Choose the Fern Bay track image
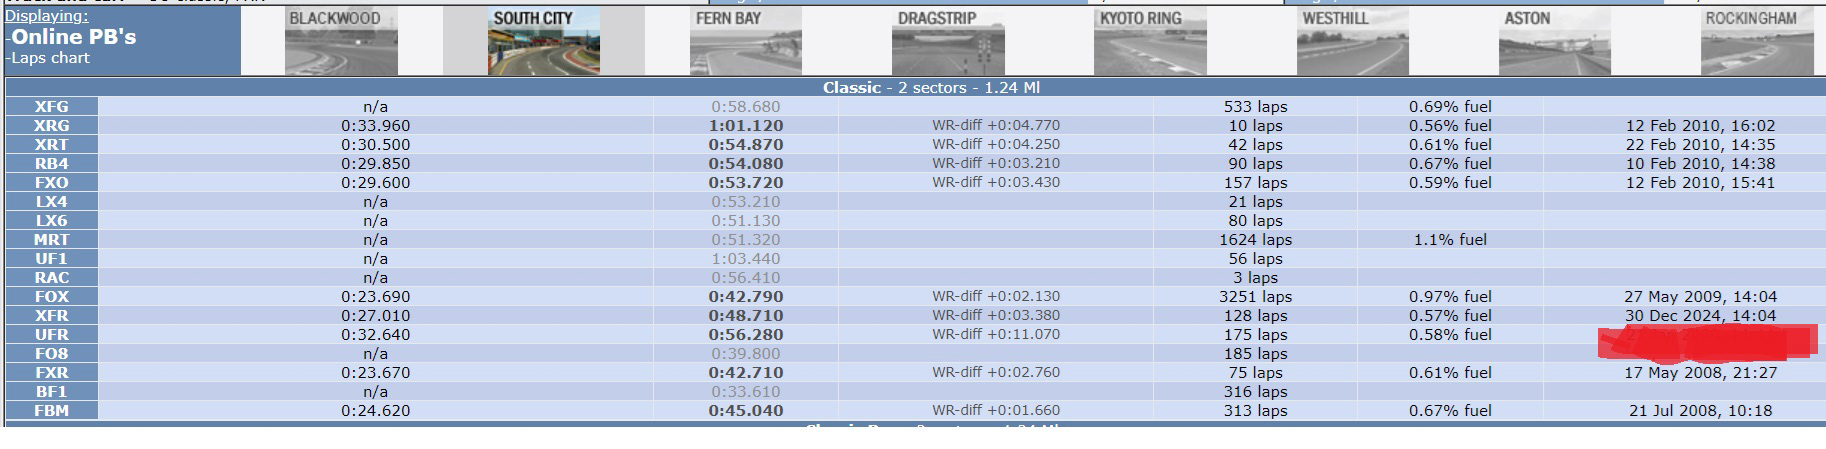The image size is (1826, 449). coord(746,42)
